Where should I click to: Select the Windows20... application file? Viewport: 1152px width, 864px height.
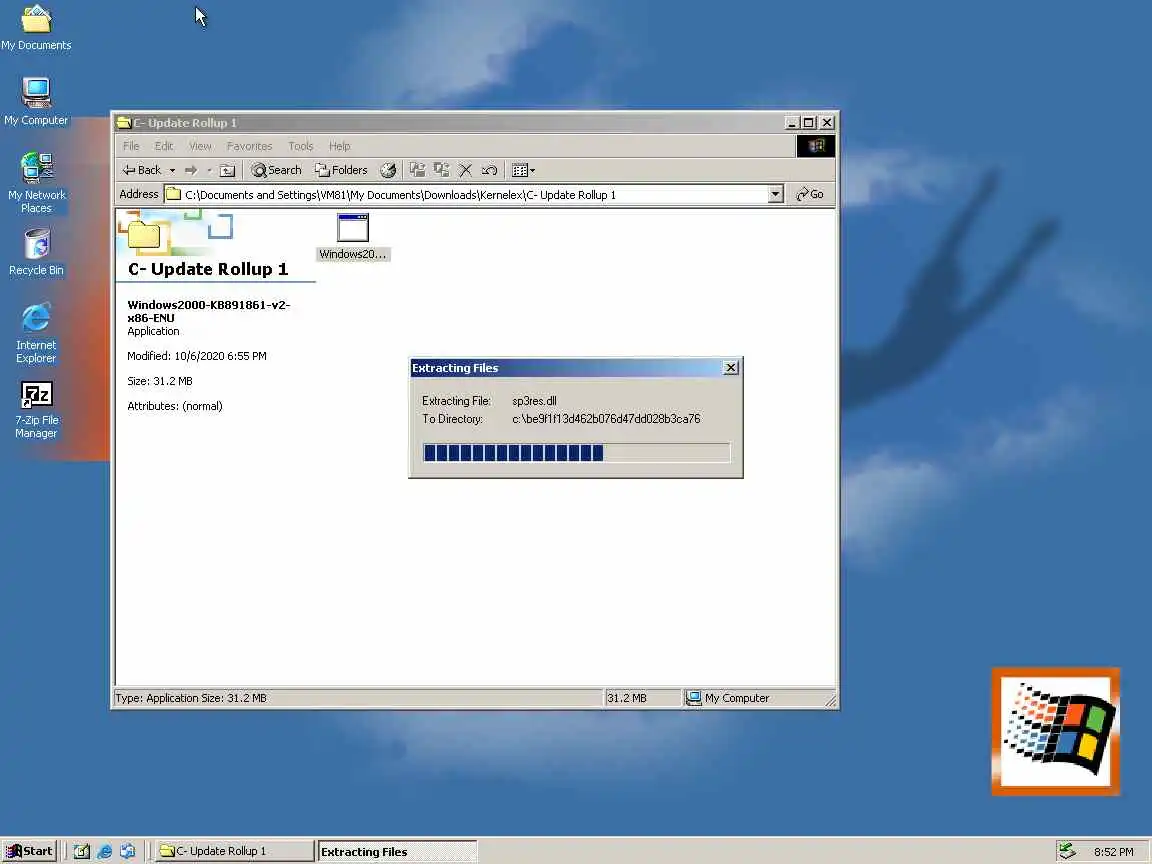point(353,237)
